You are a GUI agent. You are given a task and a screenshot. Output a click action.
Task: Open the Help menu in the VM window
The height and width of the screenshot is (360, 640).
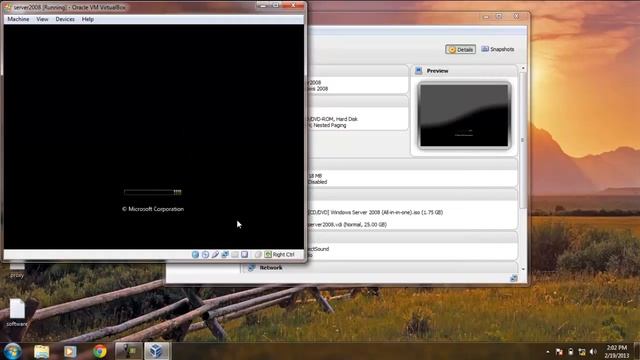(88, 19)
